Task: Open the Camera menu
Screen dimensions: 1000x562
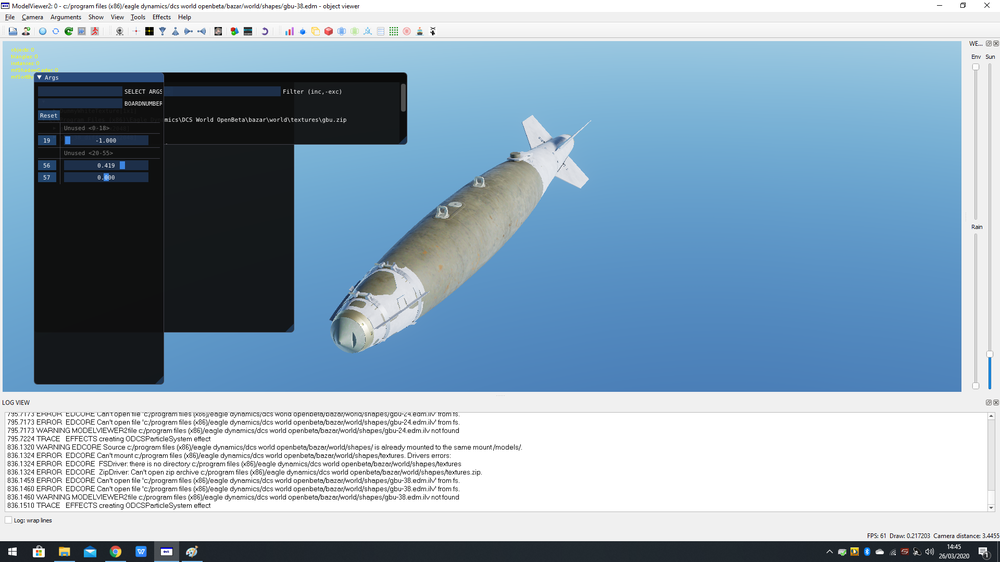Action: click(x=33, y=17)
